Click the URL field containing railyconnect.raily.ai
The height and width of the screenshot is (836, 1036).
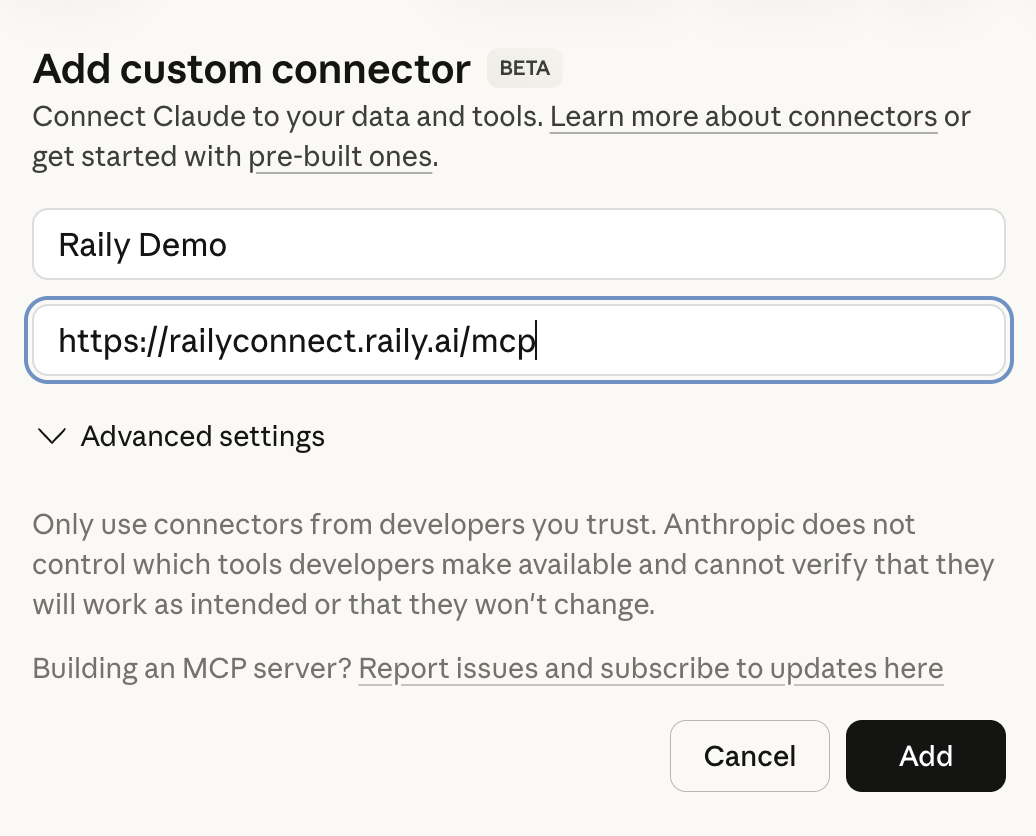click(518, 340)
